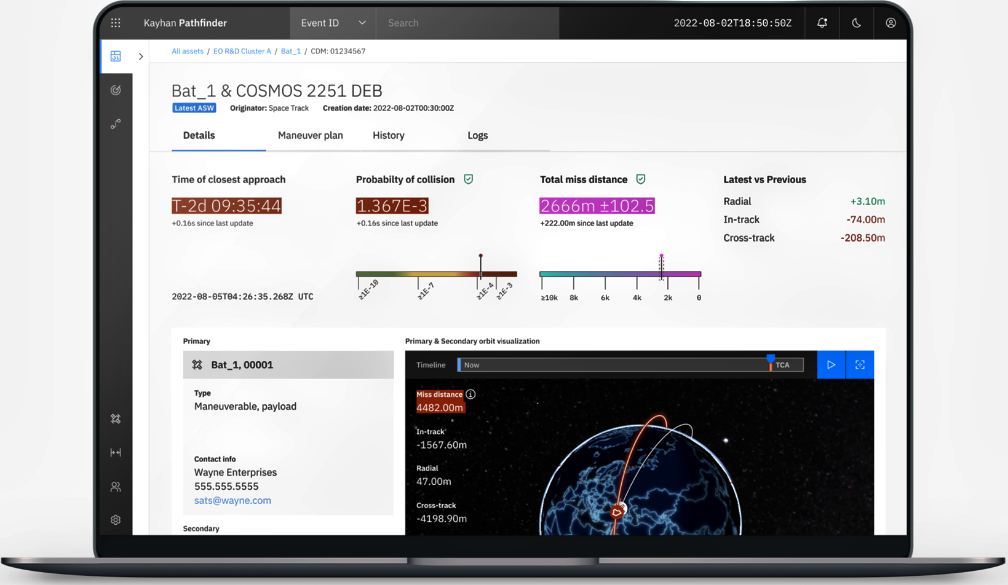
Task: Toggle dark mode with the moon icon
Action: tap(856, 23)
